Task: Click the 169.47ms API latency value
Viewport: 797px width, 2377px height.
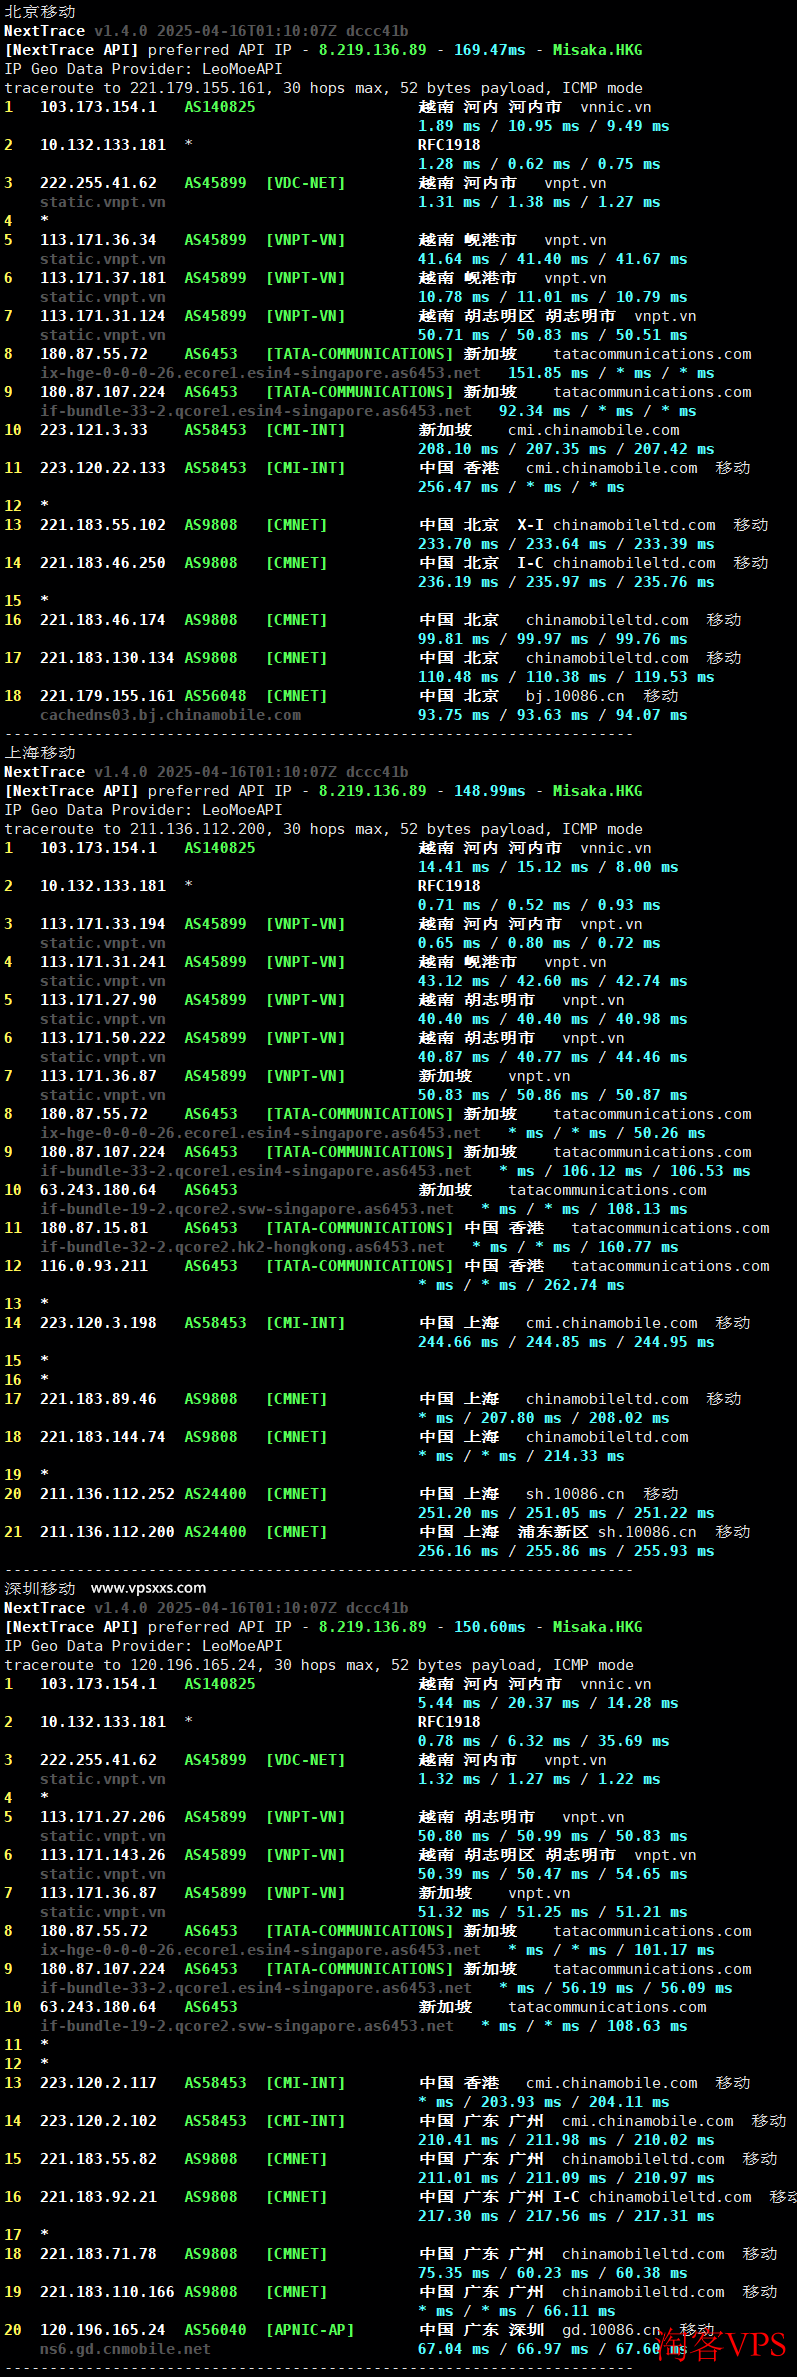Action: (x=490, y=50)
